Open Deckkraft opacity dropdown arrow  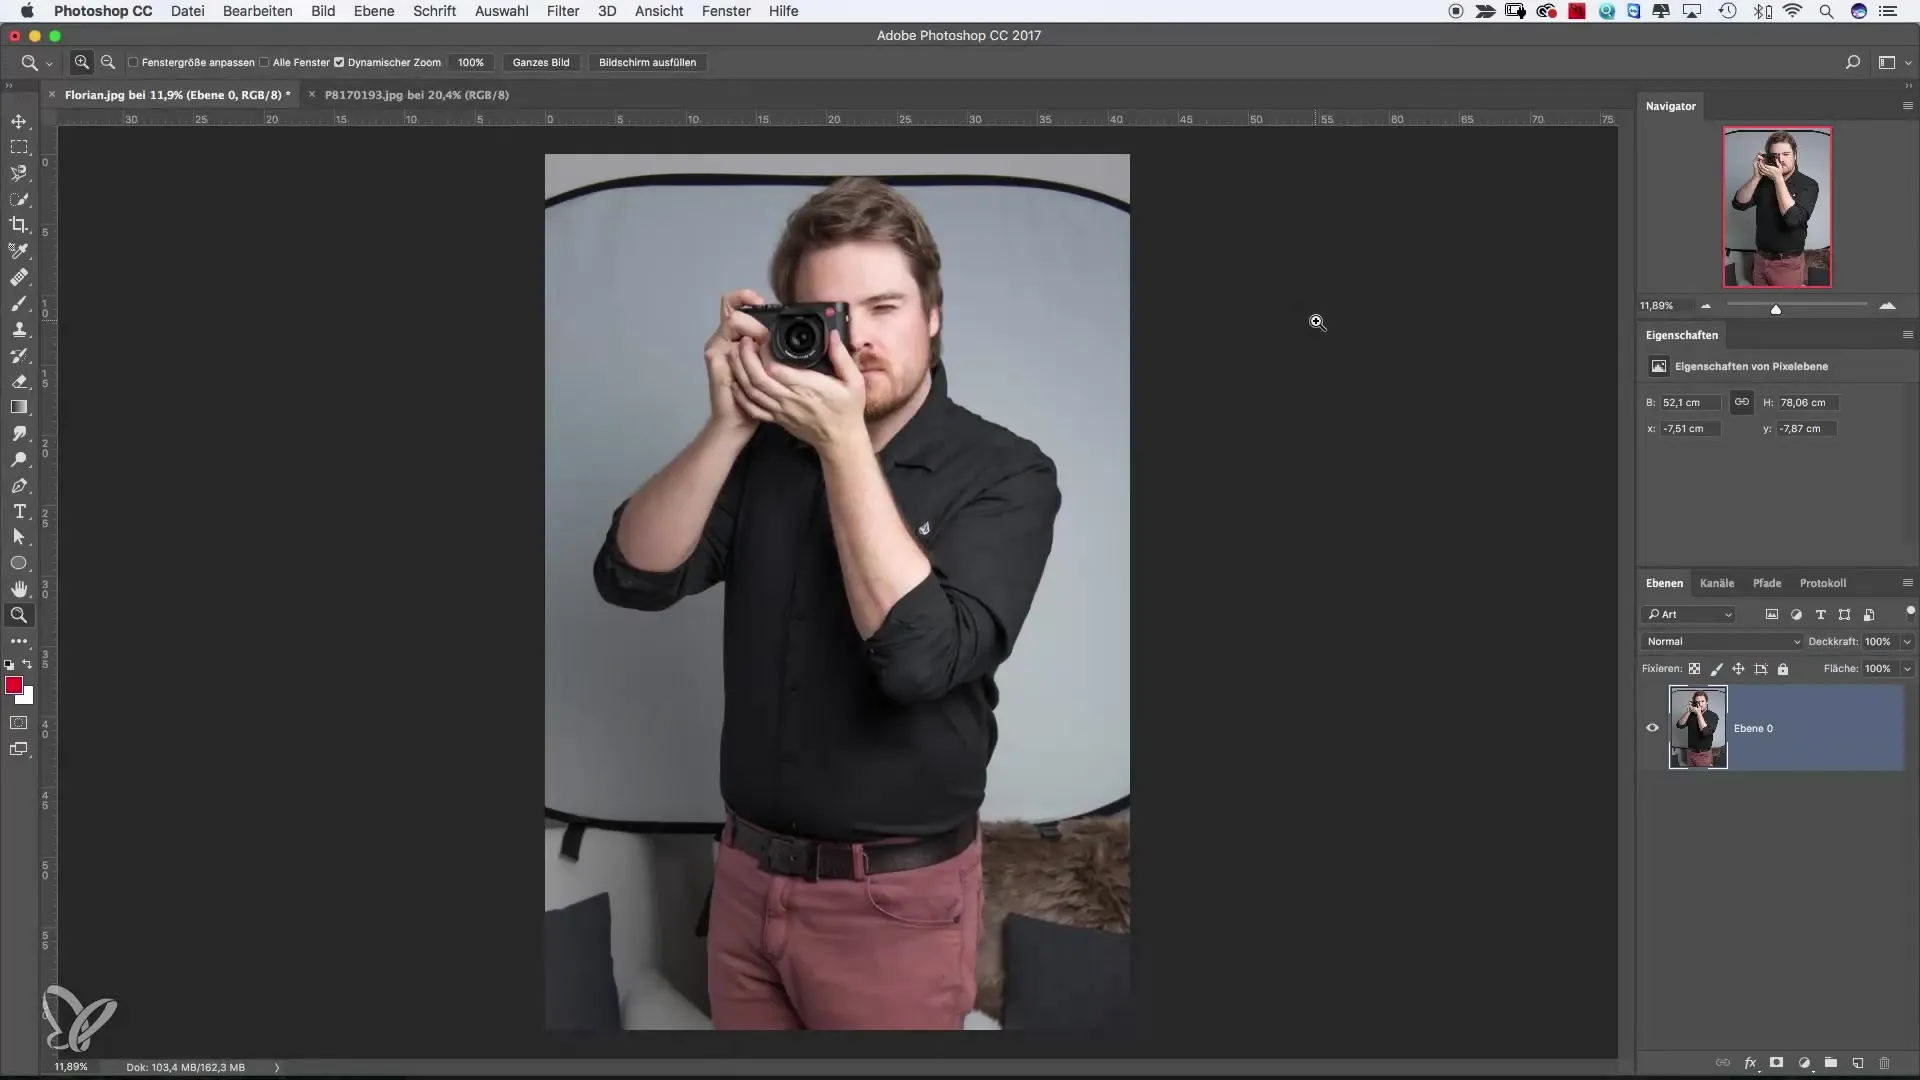tap(1907, 642)
